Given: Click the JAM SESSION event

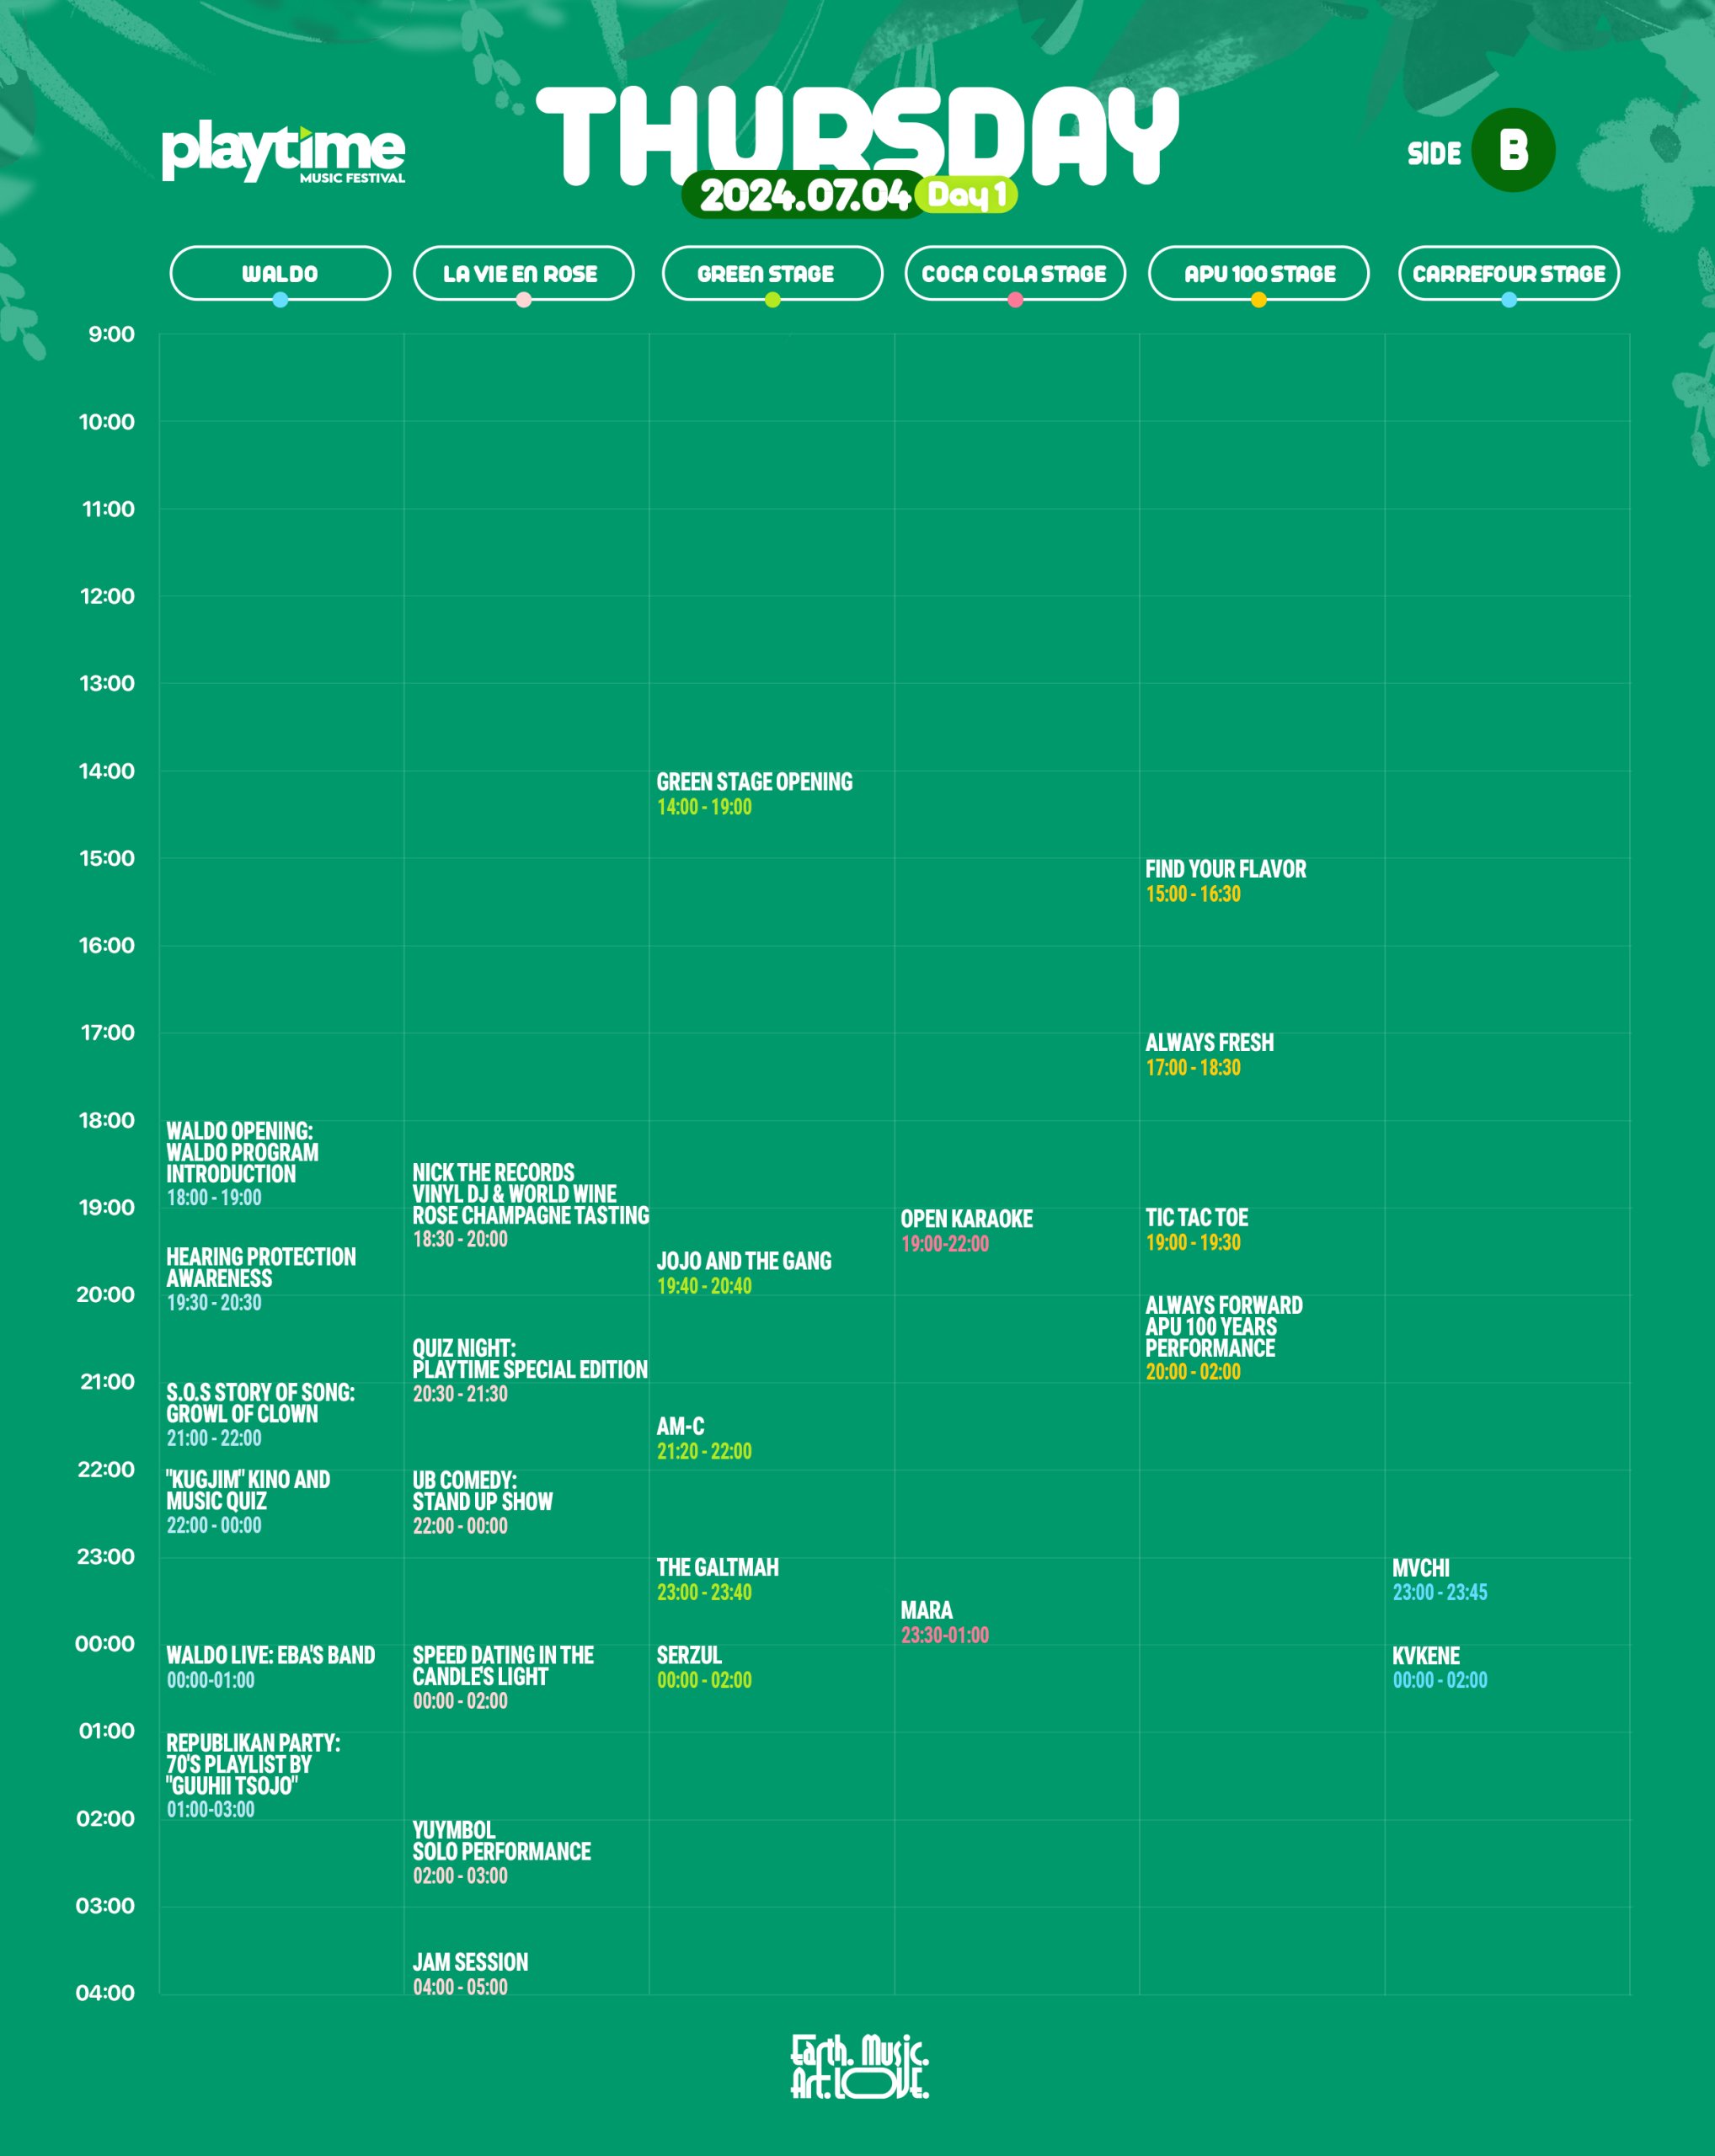Looking at the screenshot, I should tap(470, 1974).
